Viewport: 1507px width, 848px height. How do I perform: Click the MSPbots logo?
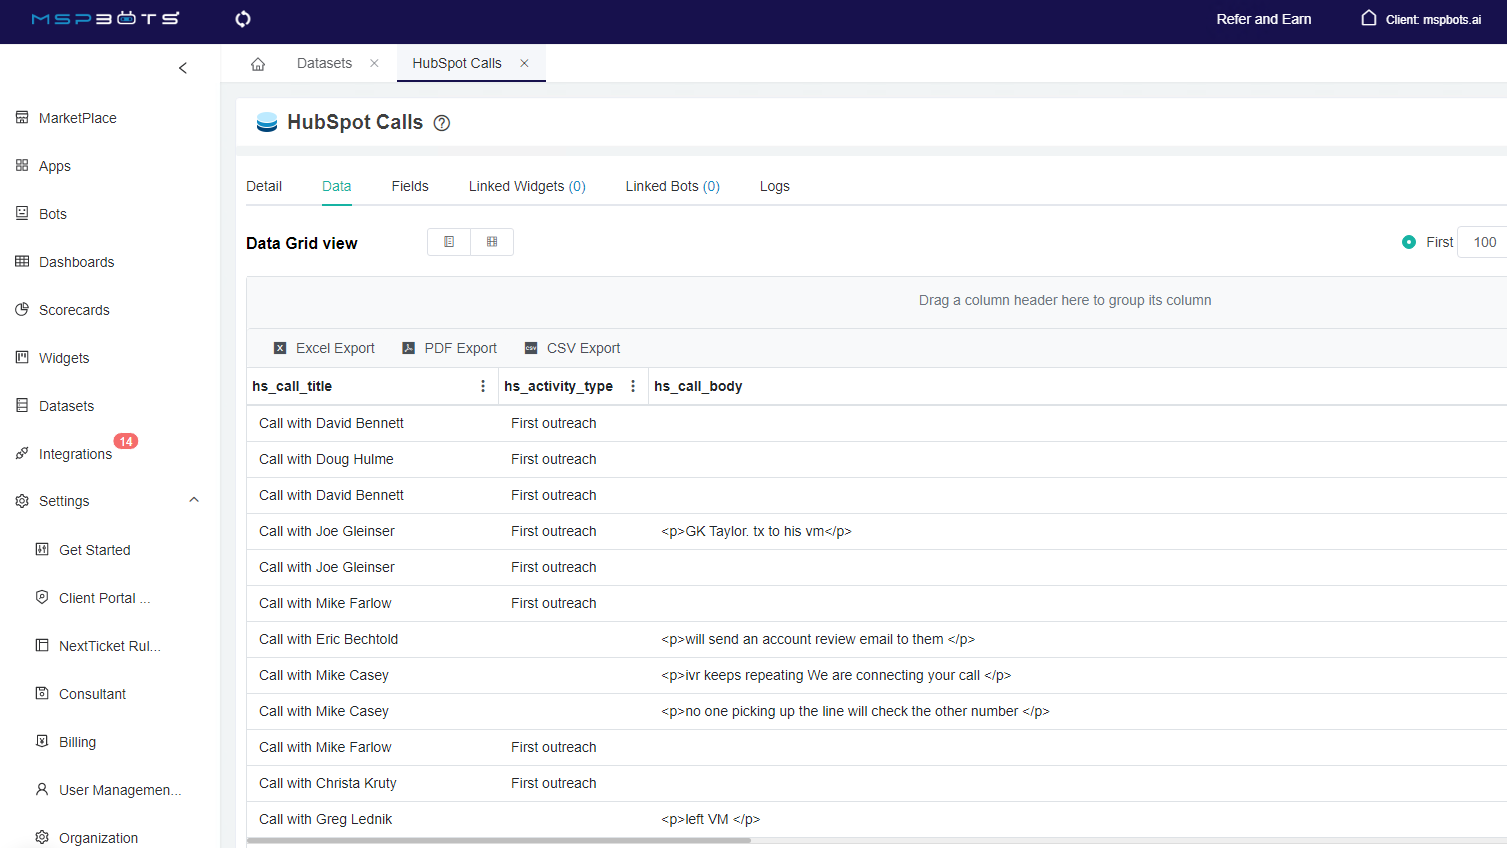coord(106,19)
